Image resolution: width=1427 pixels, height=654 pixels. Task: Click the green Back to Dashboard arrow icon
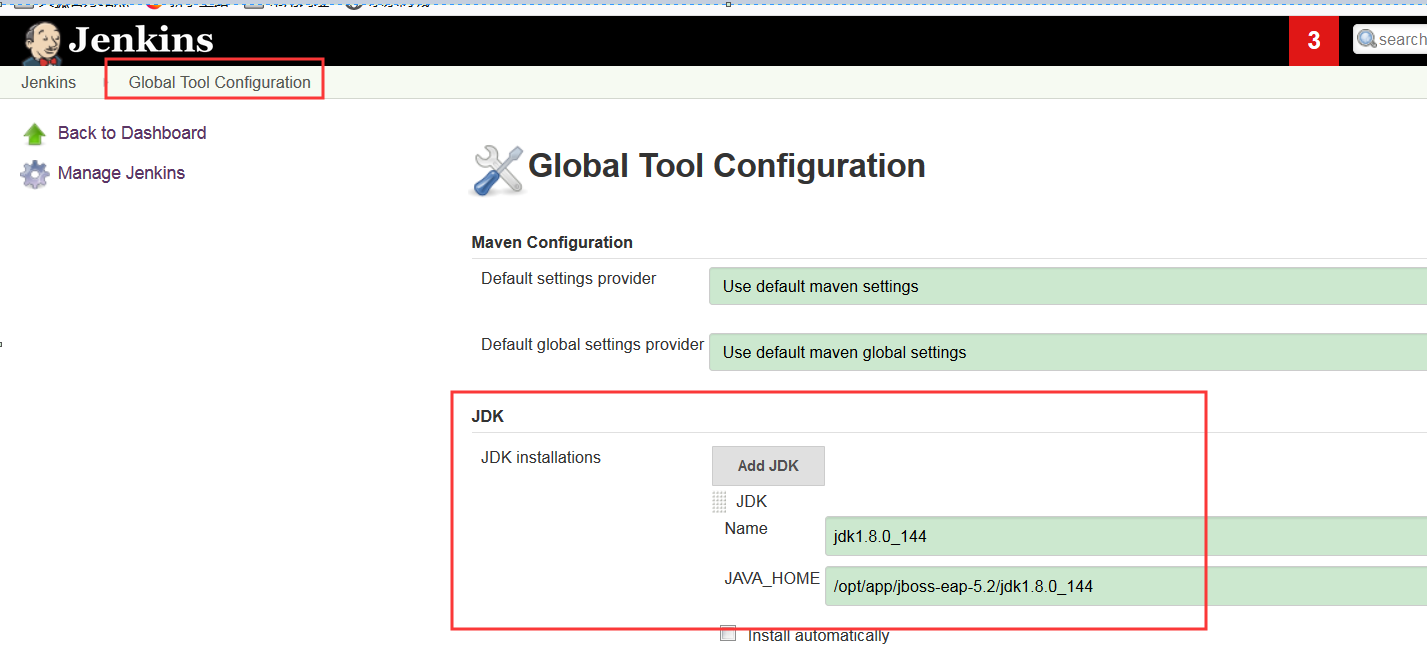[35, 134]
